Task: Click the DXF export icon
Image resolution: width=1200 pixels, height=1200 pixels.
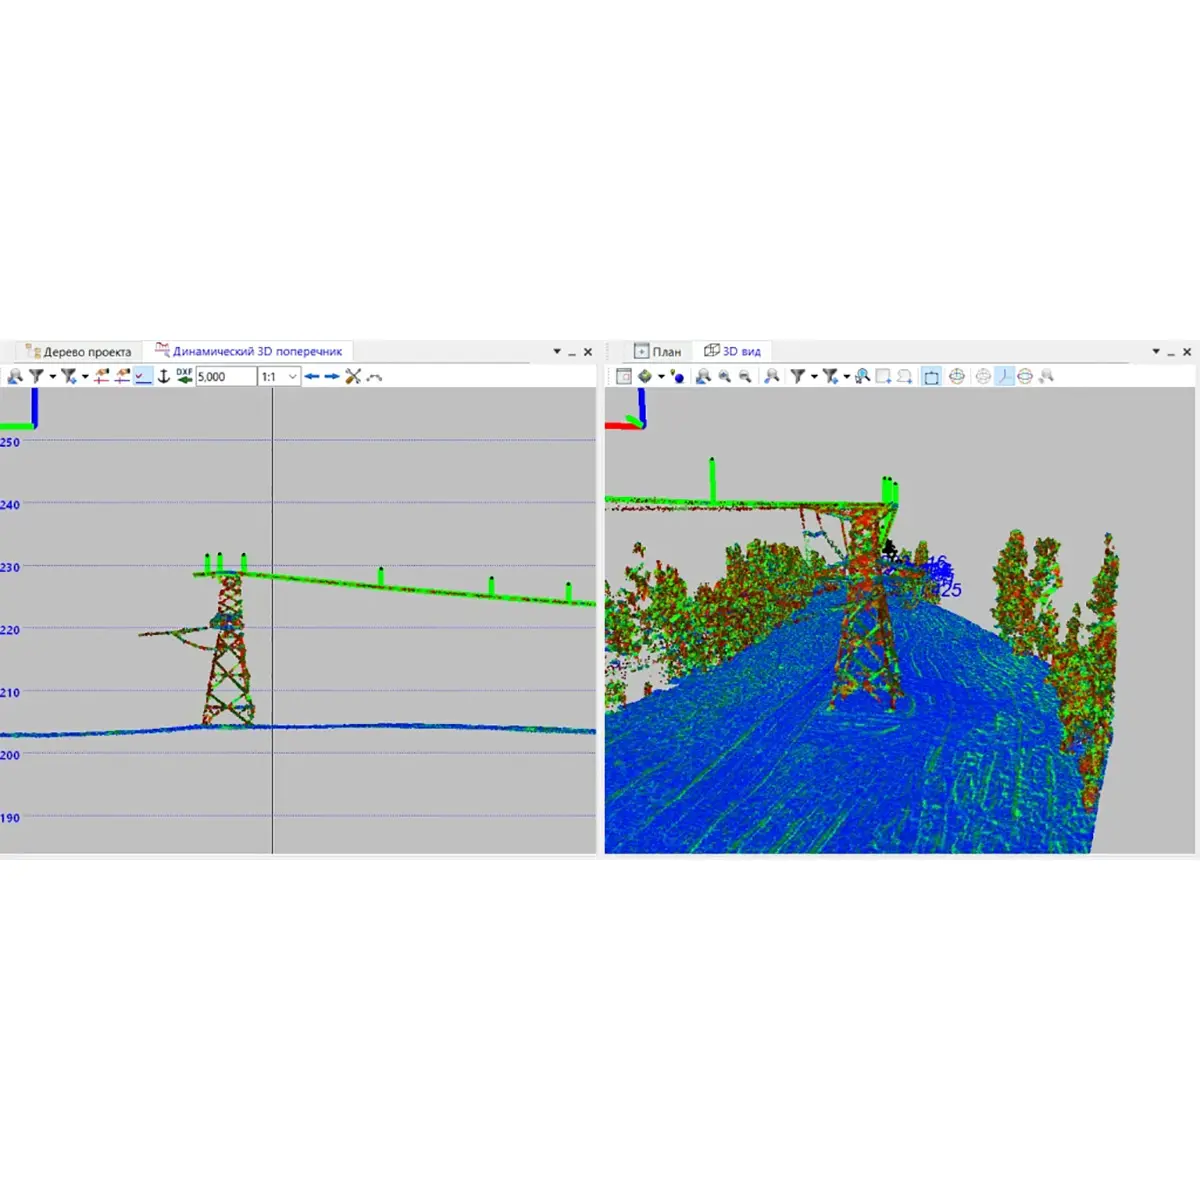Action: coord(184,376)
